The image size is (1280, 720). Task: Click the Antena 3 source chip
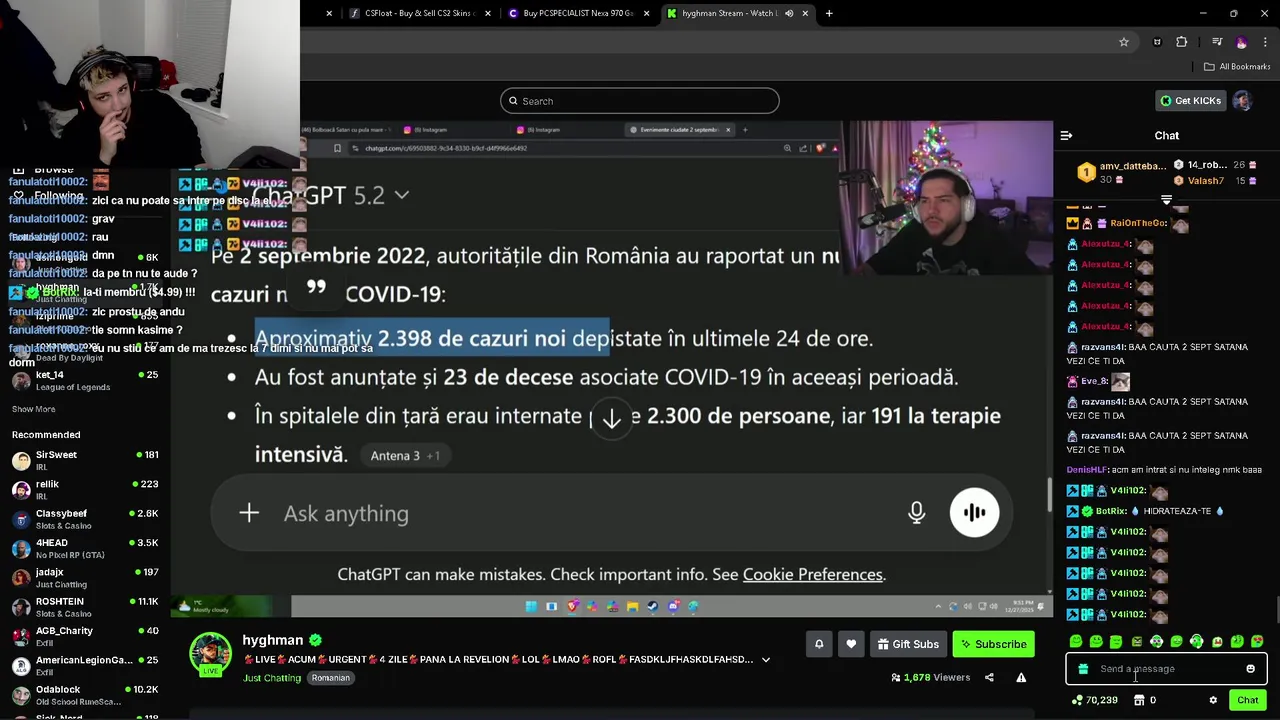pyautogui.click(x=405, y=455)
